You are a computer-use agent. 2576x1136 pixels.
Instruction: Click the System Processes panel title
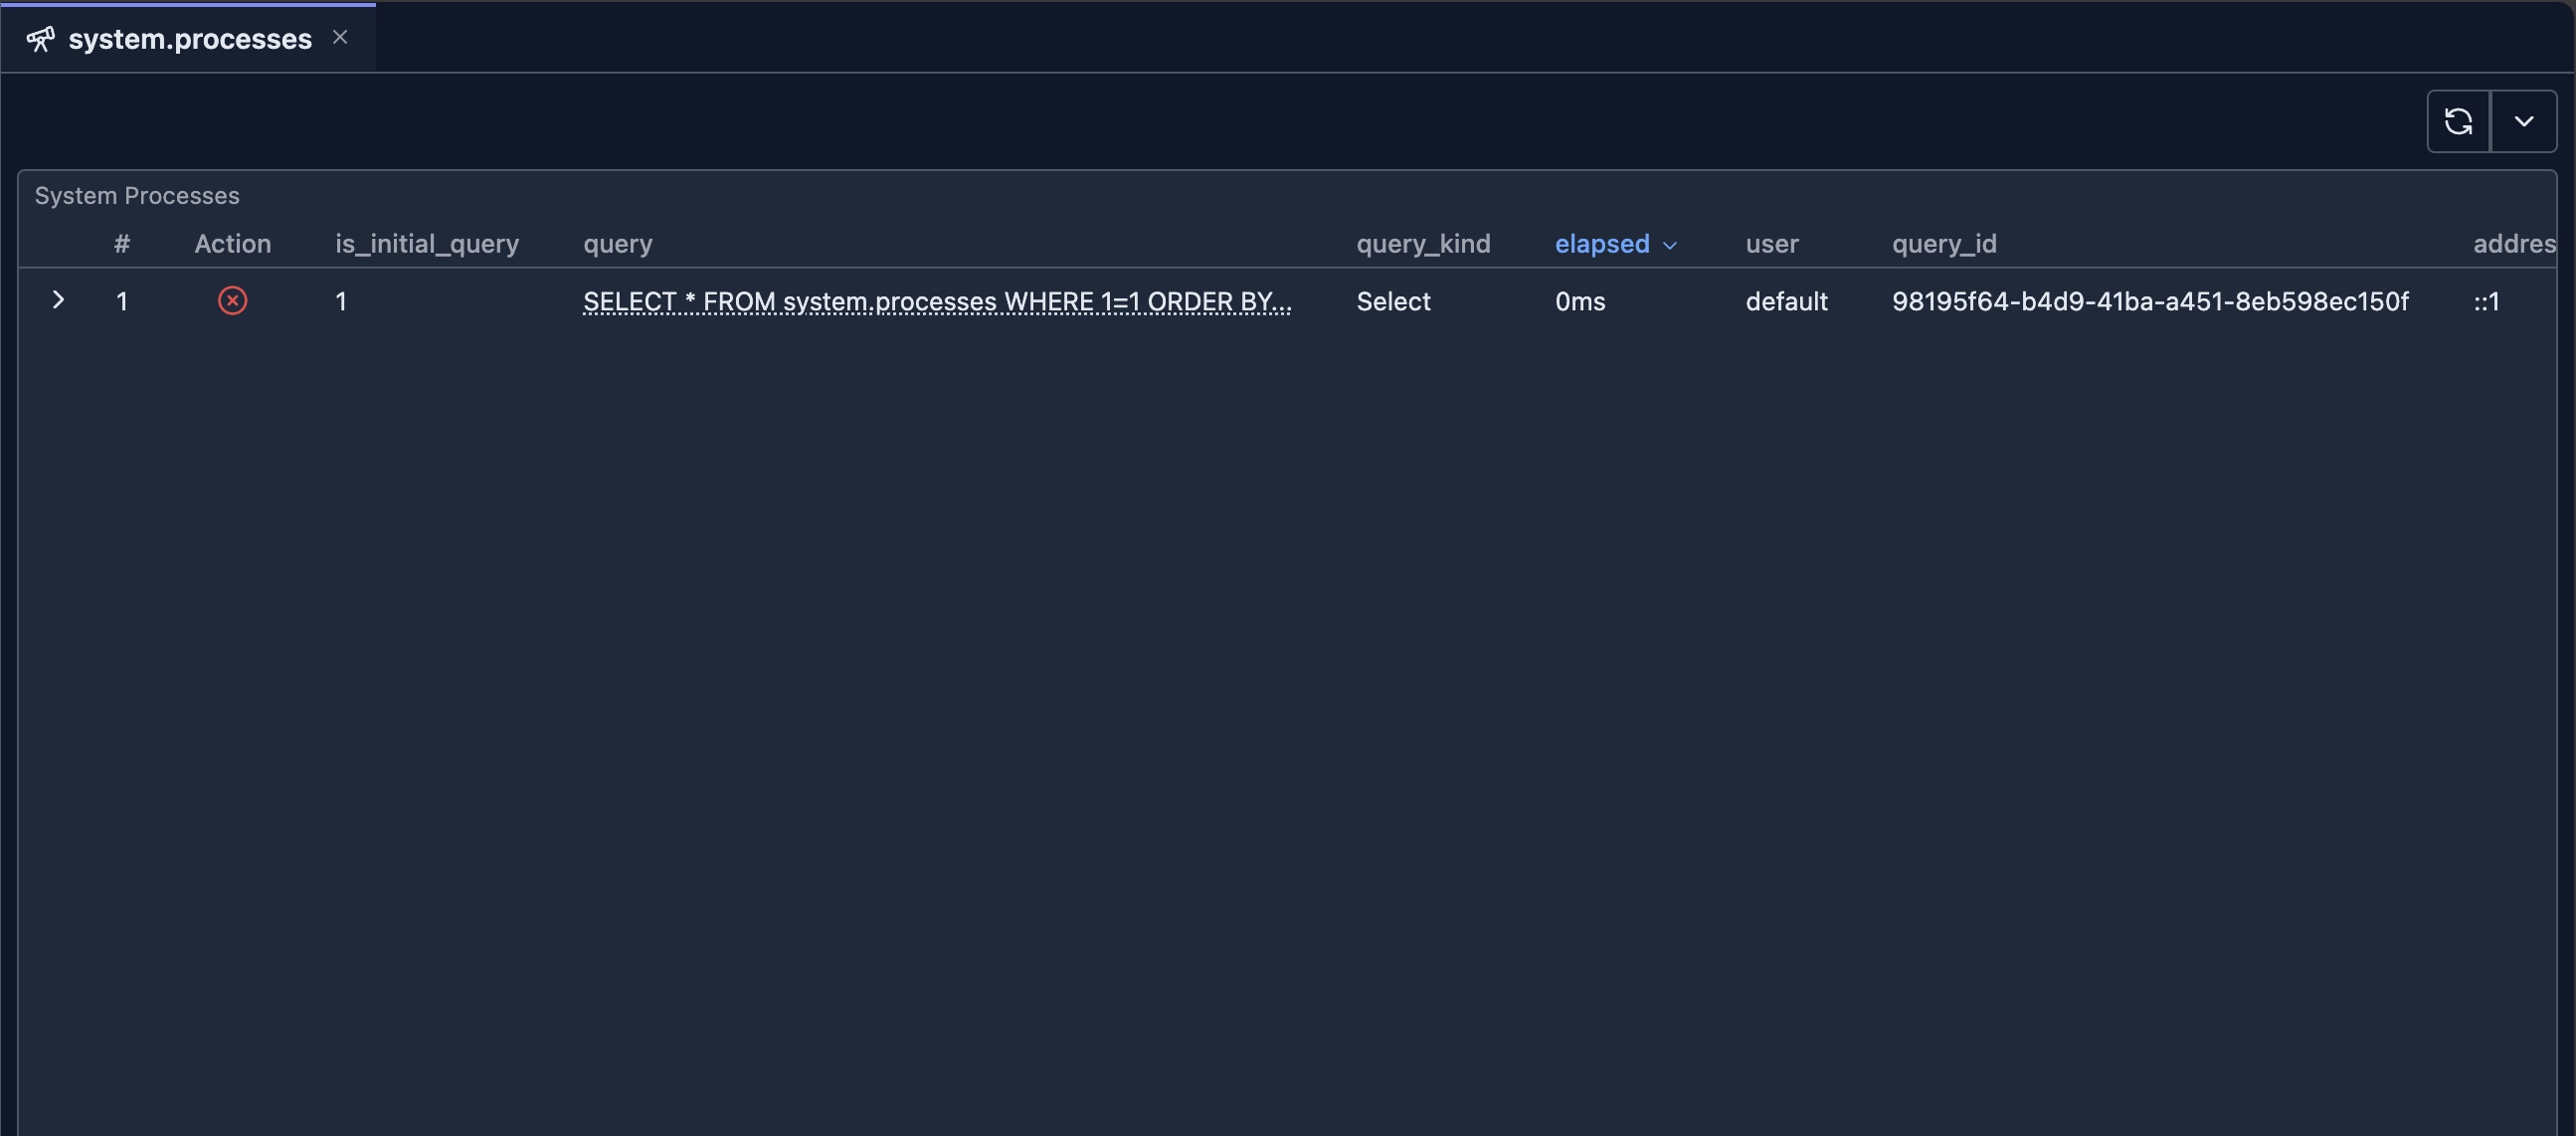coord(137,196)
